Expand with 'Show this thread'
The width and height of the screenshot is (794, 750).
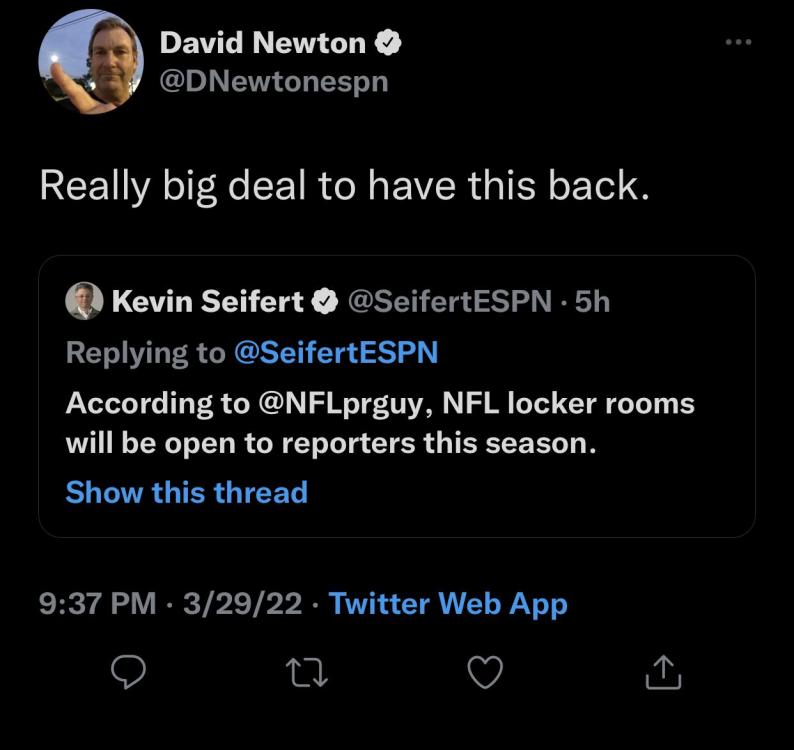[187, 492]
